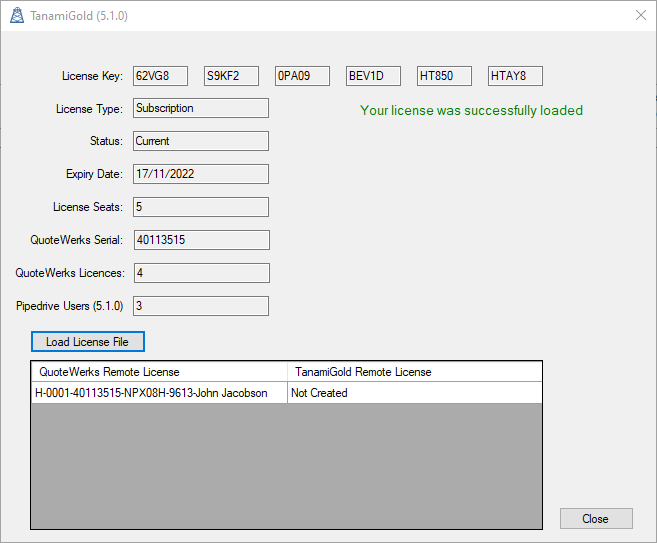This screenshot has width=657, height=543.
Task: Select the license key field S9KF2
Action: click(231, 76)
